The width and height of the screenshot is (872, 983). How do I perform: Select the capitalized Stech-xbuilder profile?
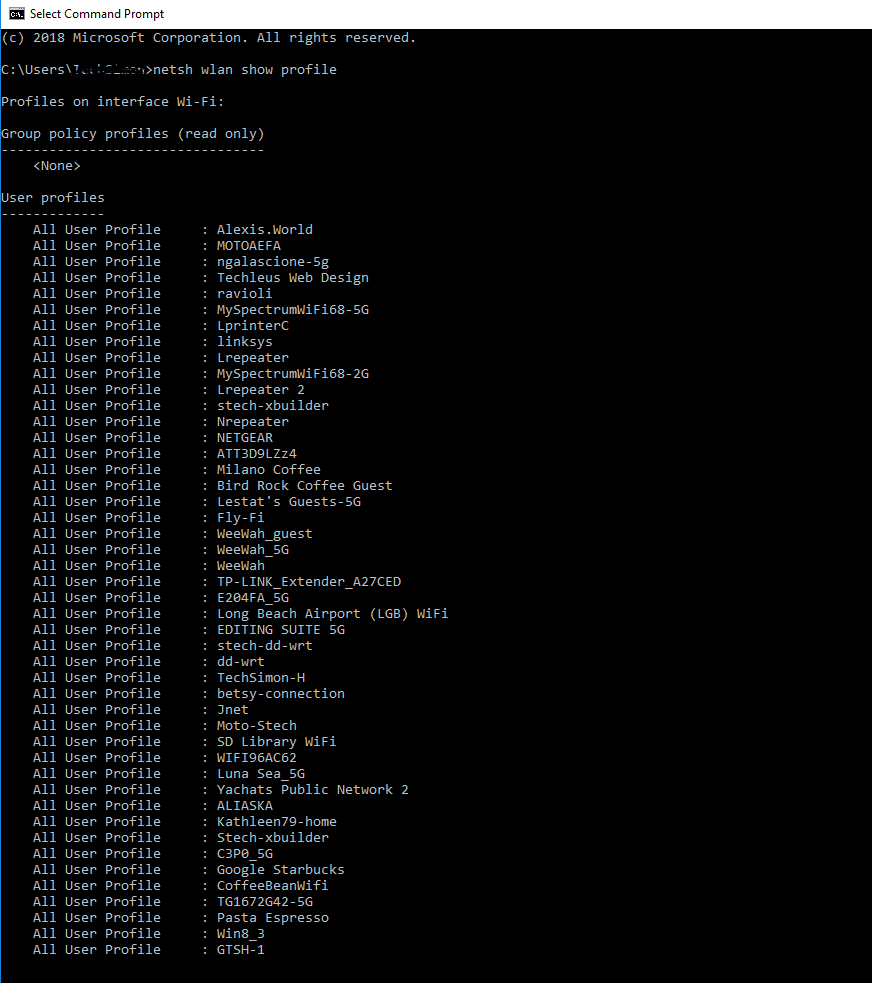point(273,838)
